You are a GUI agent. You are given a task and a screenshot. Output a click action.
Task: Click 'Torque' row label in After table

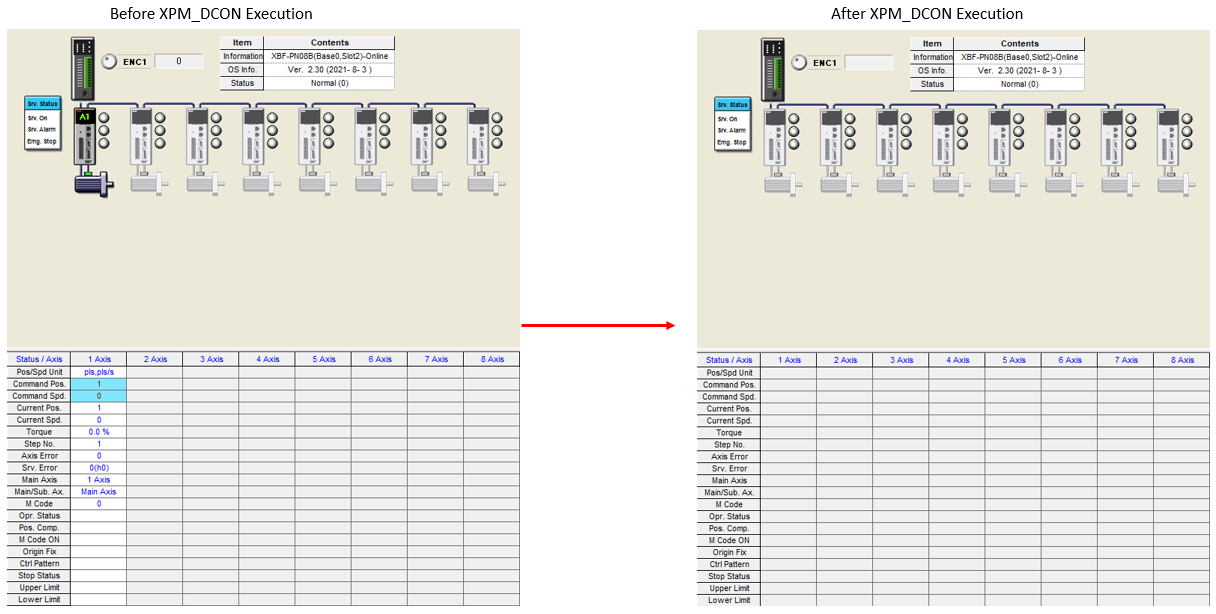(729, 433)
